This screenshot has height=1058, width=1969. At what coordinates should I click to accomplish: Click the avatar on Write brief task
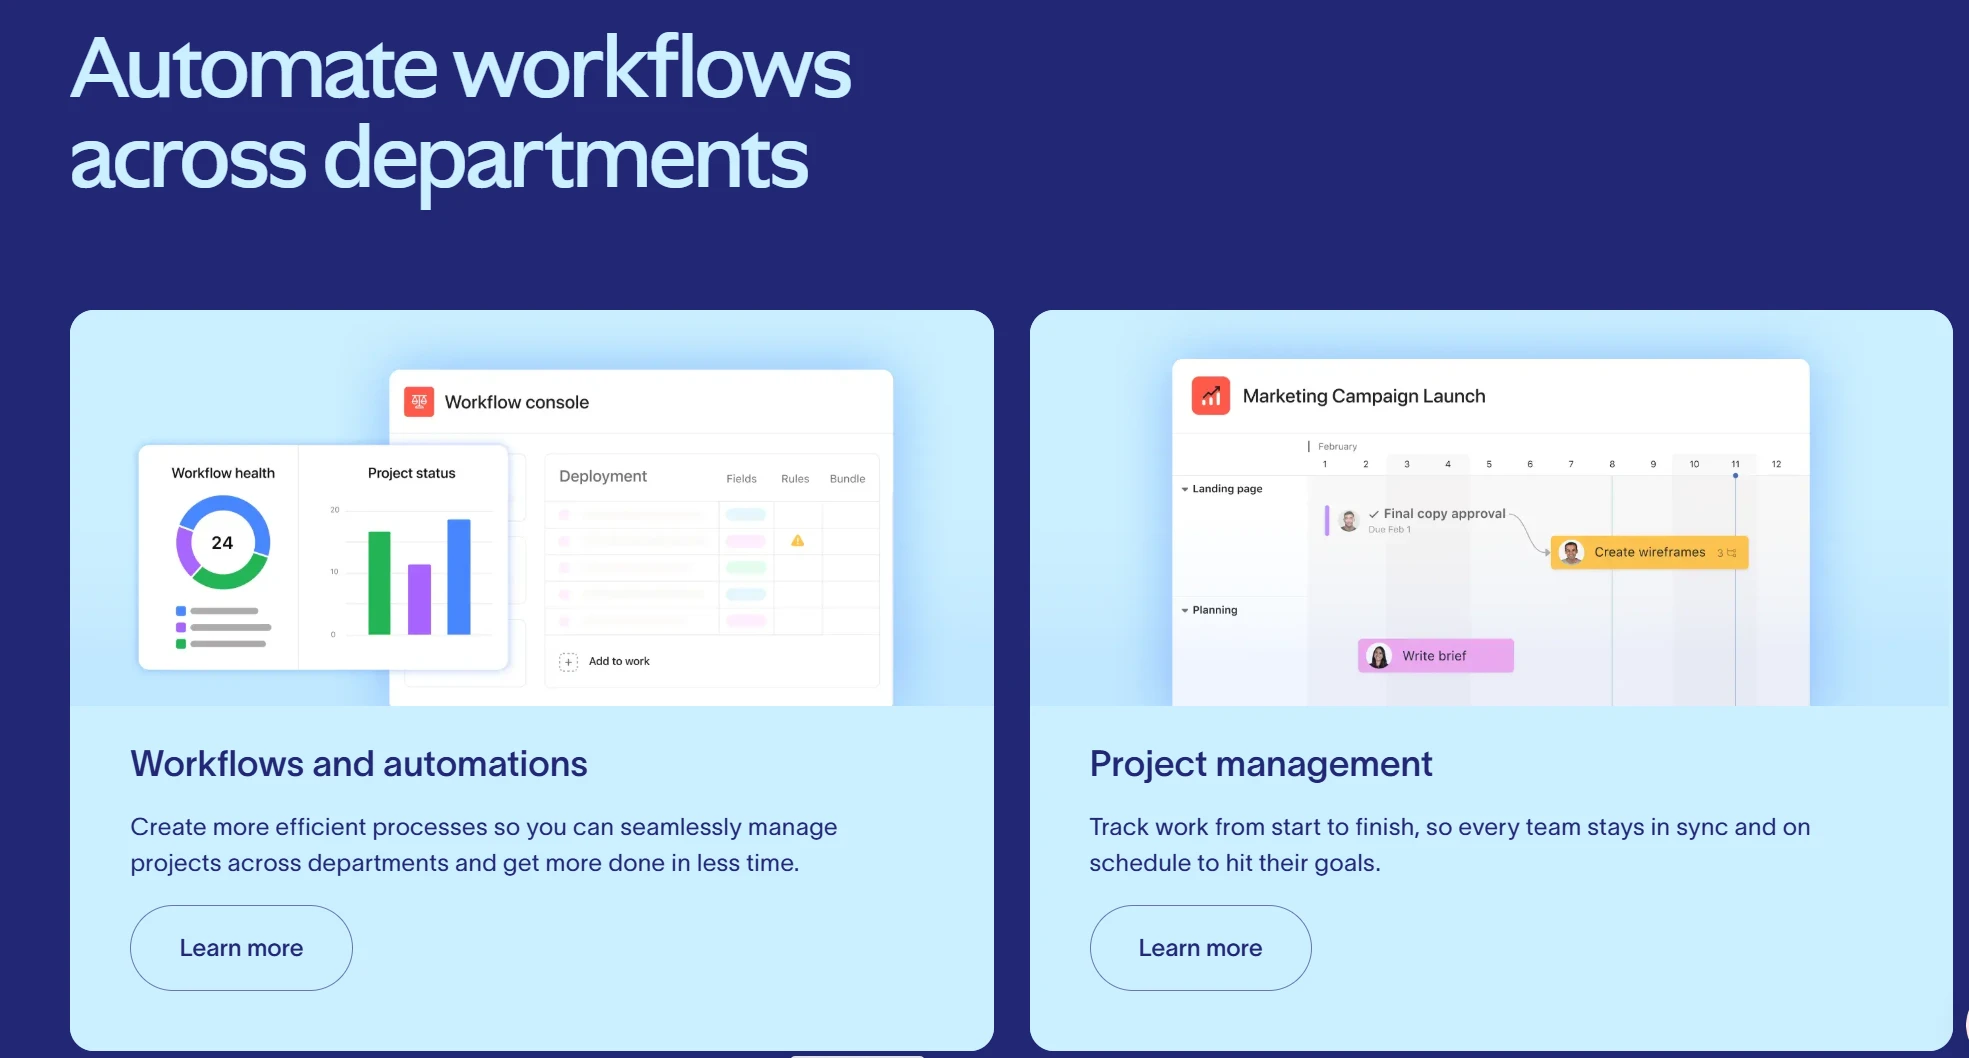1379,656
